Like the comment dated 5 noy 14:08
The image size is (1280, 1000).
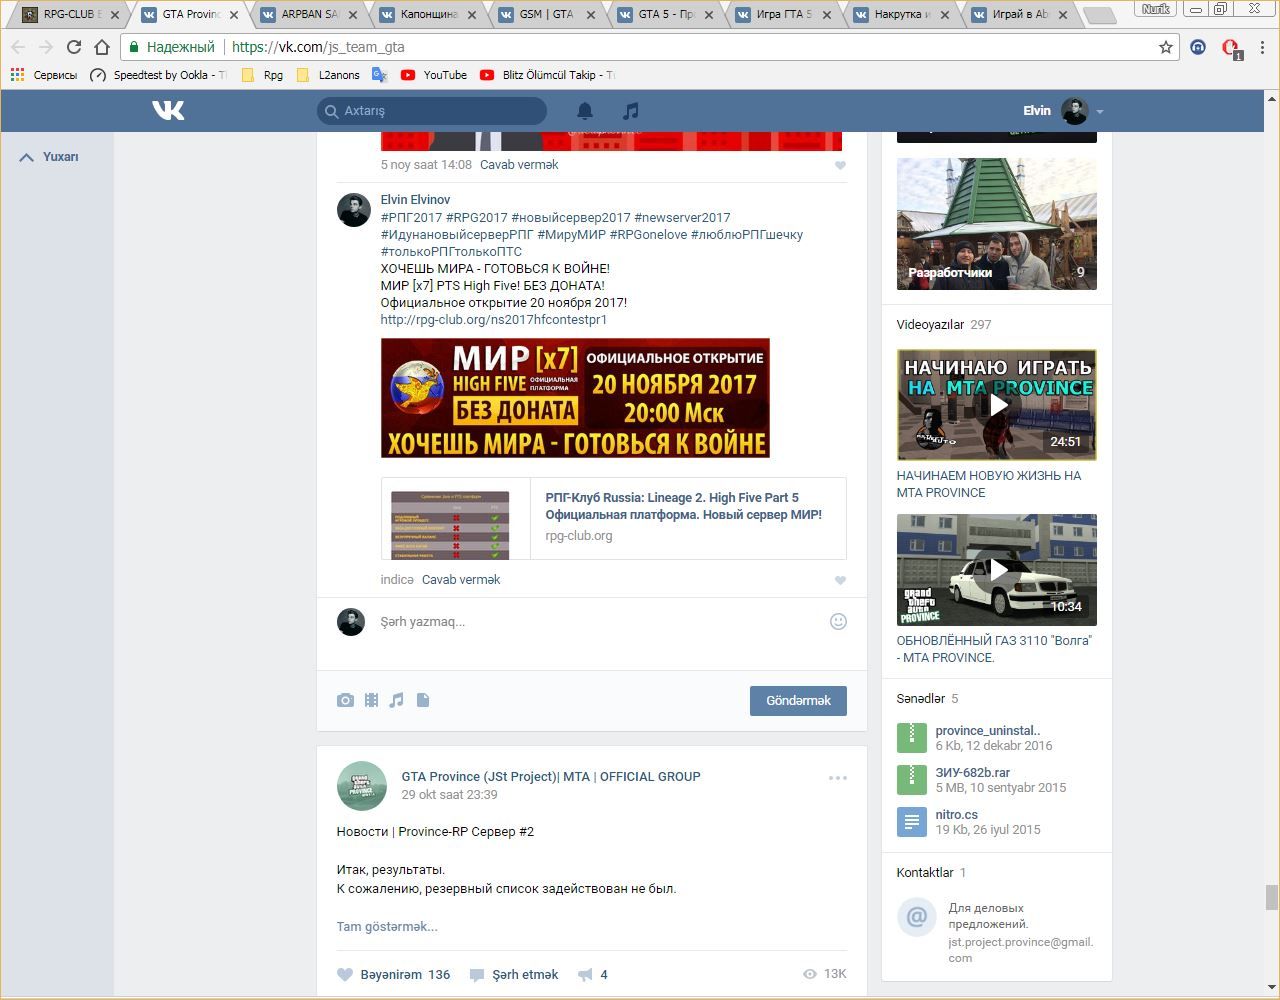(x=840, y=166)
